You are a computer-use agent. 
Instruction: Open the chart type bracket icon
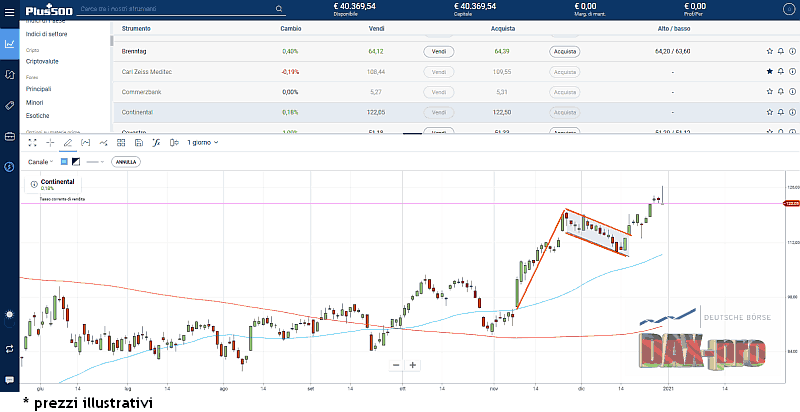pos(86,143)
